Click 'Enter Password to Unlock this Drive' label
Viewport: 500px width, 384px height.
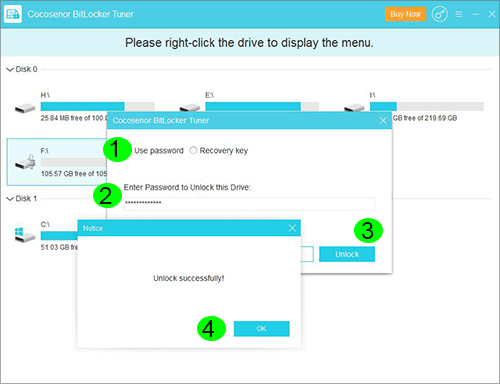[x=187, y=187]
